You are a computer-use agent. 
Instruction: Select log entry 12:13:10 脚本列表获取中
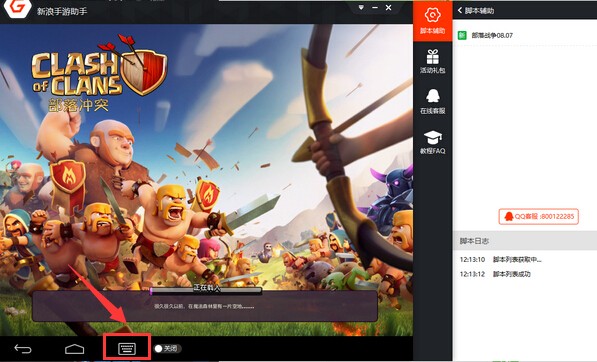[x=500, y=260]
